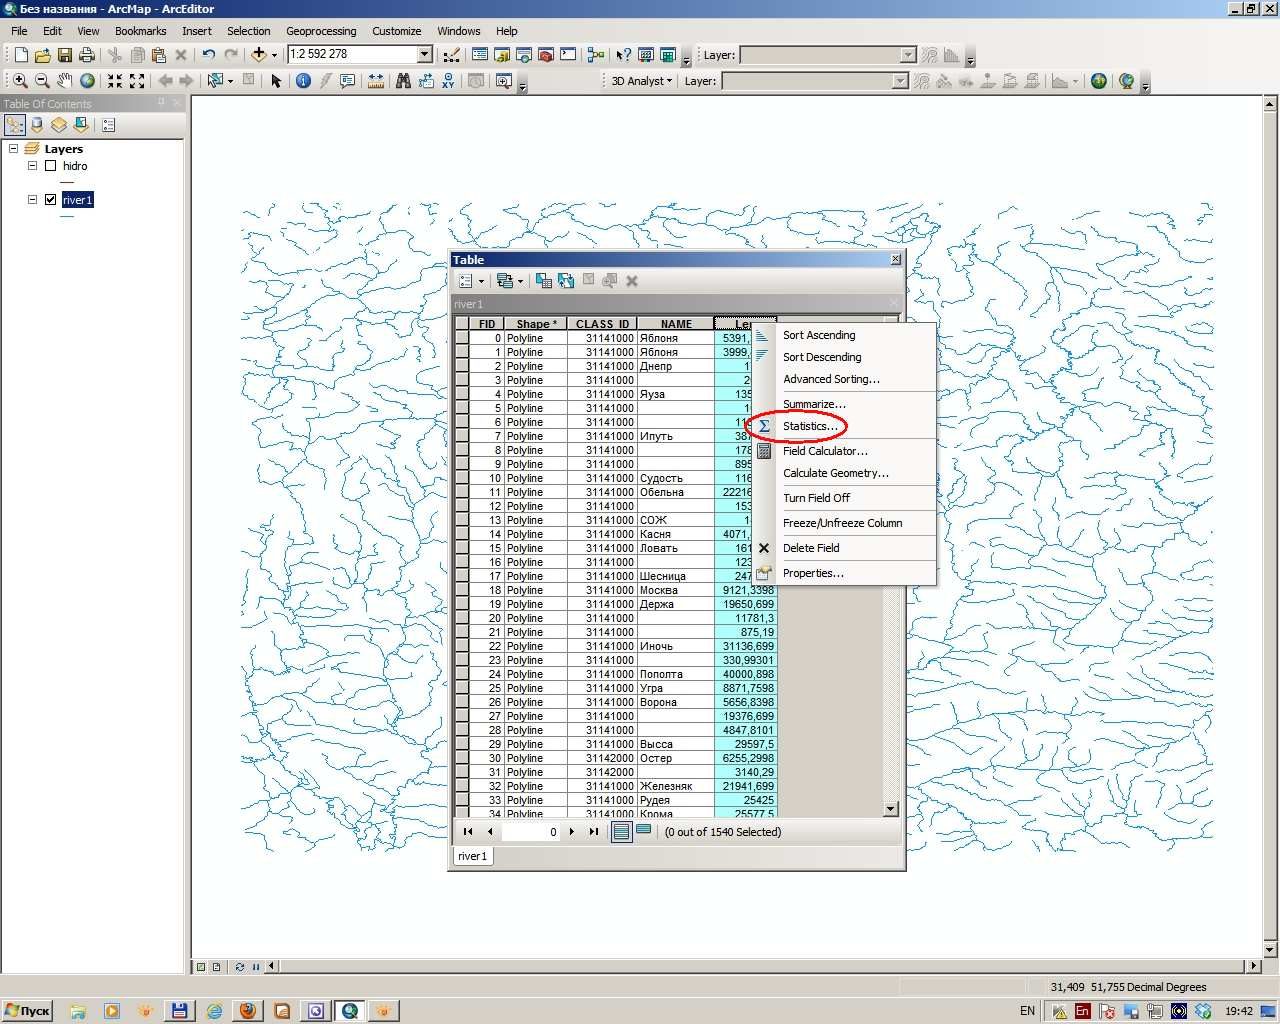Open the map scale dropdown
Viewport: 1280px width, 1024px height.
424,54
